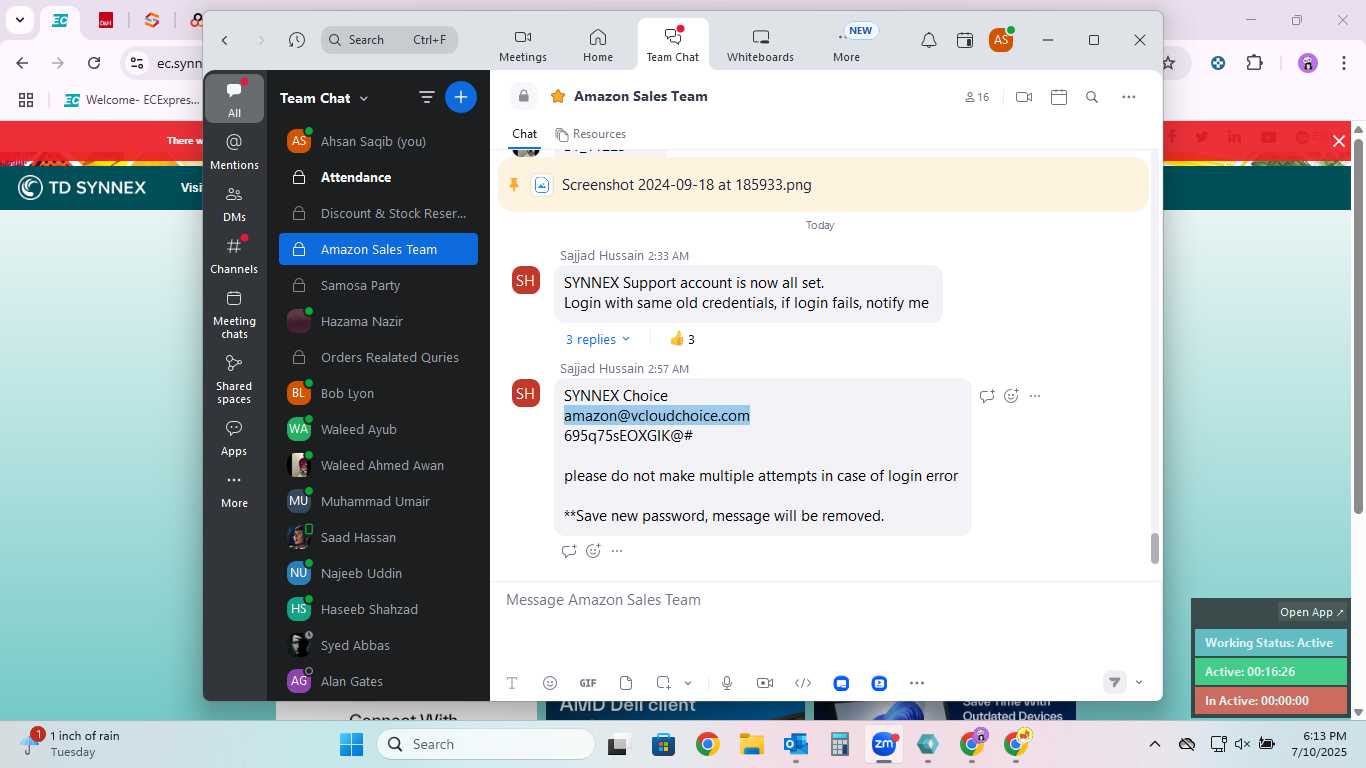Attach a file to the message
Image resolution: width=1366 pixels, height=768 pixels.
click(626, 683)
